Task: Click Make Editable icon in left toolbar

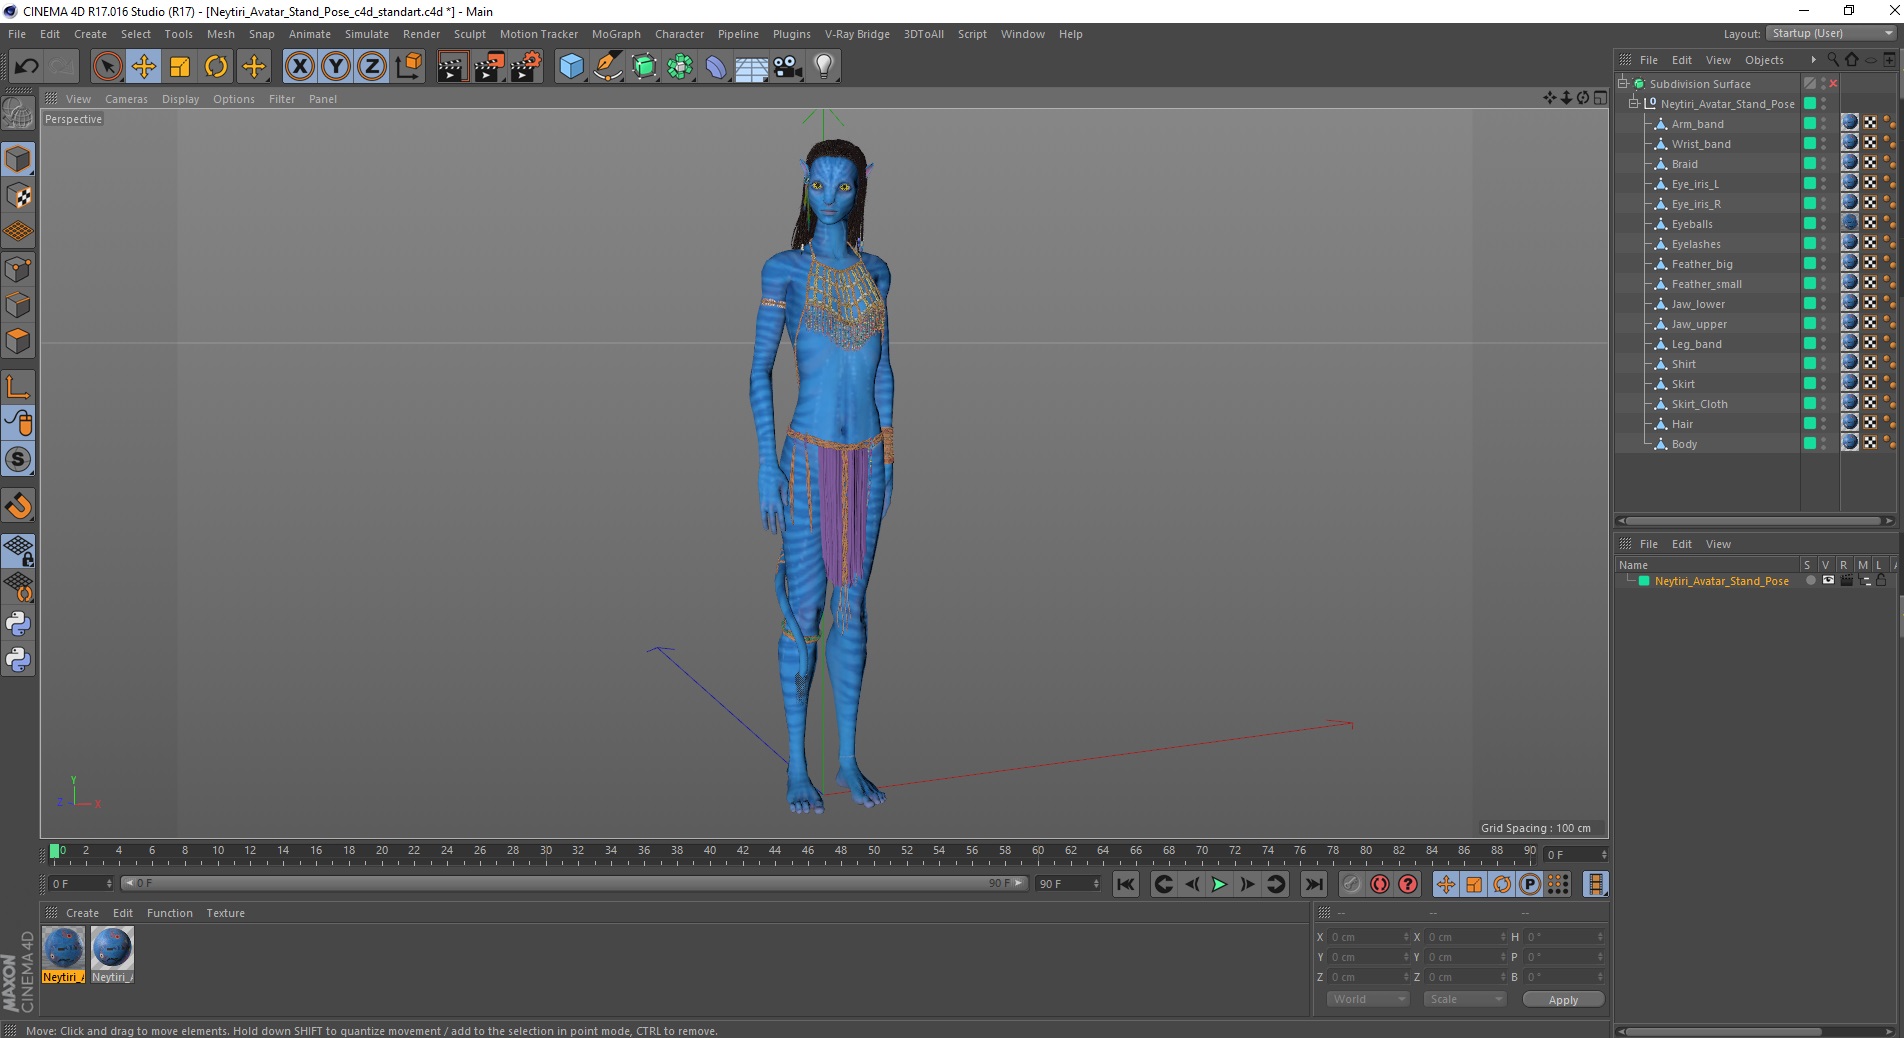Action: click(18, 113)
